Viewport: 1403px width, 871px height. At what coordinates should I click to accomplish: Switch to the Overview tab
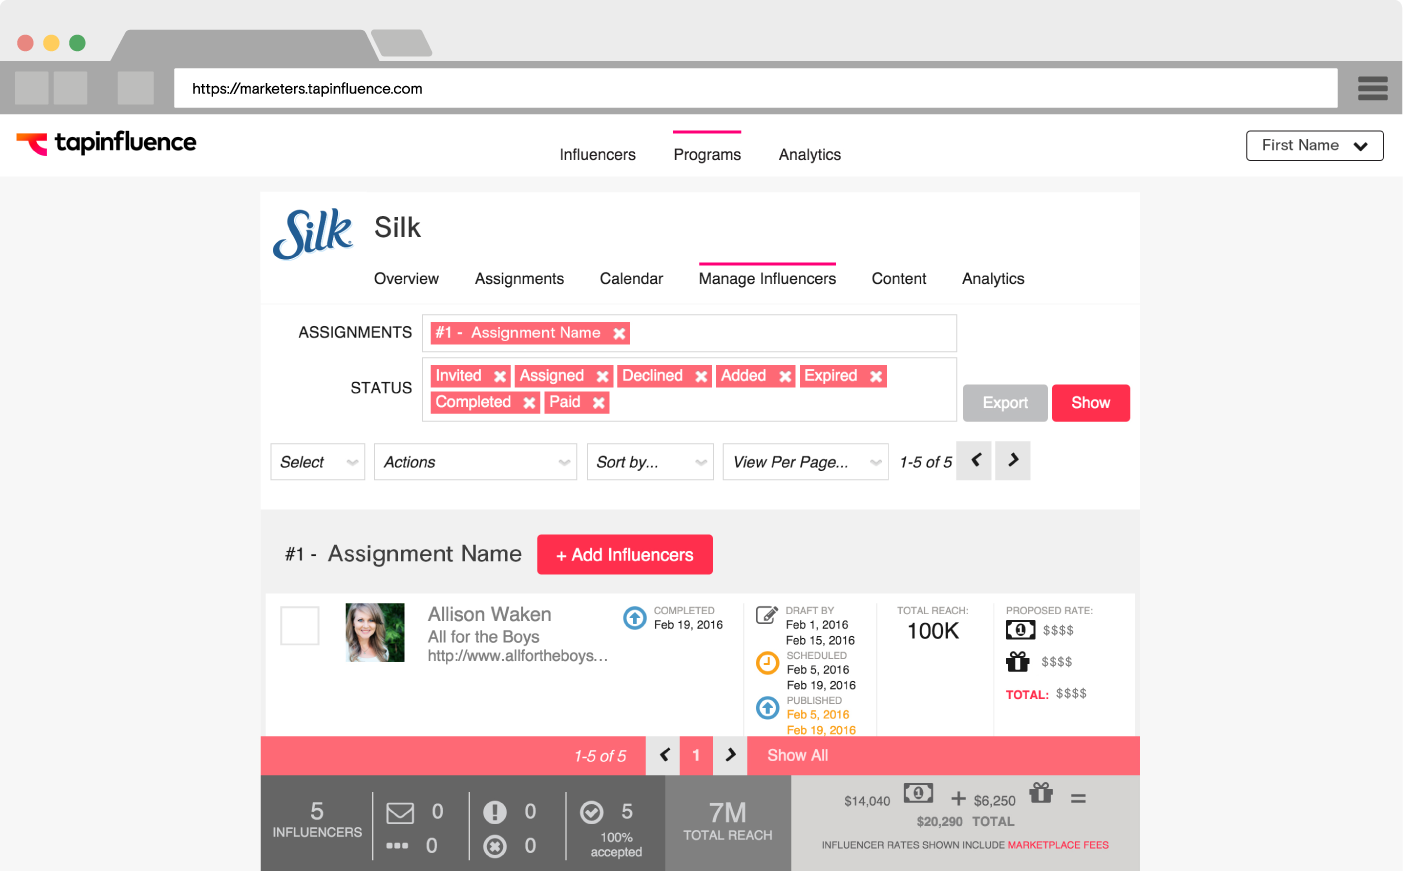406,279
